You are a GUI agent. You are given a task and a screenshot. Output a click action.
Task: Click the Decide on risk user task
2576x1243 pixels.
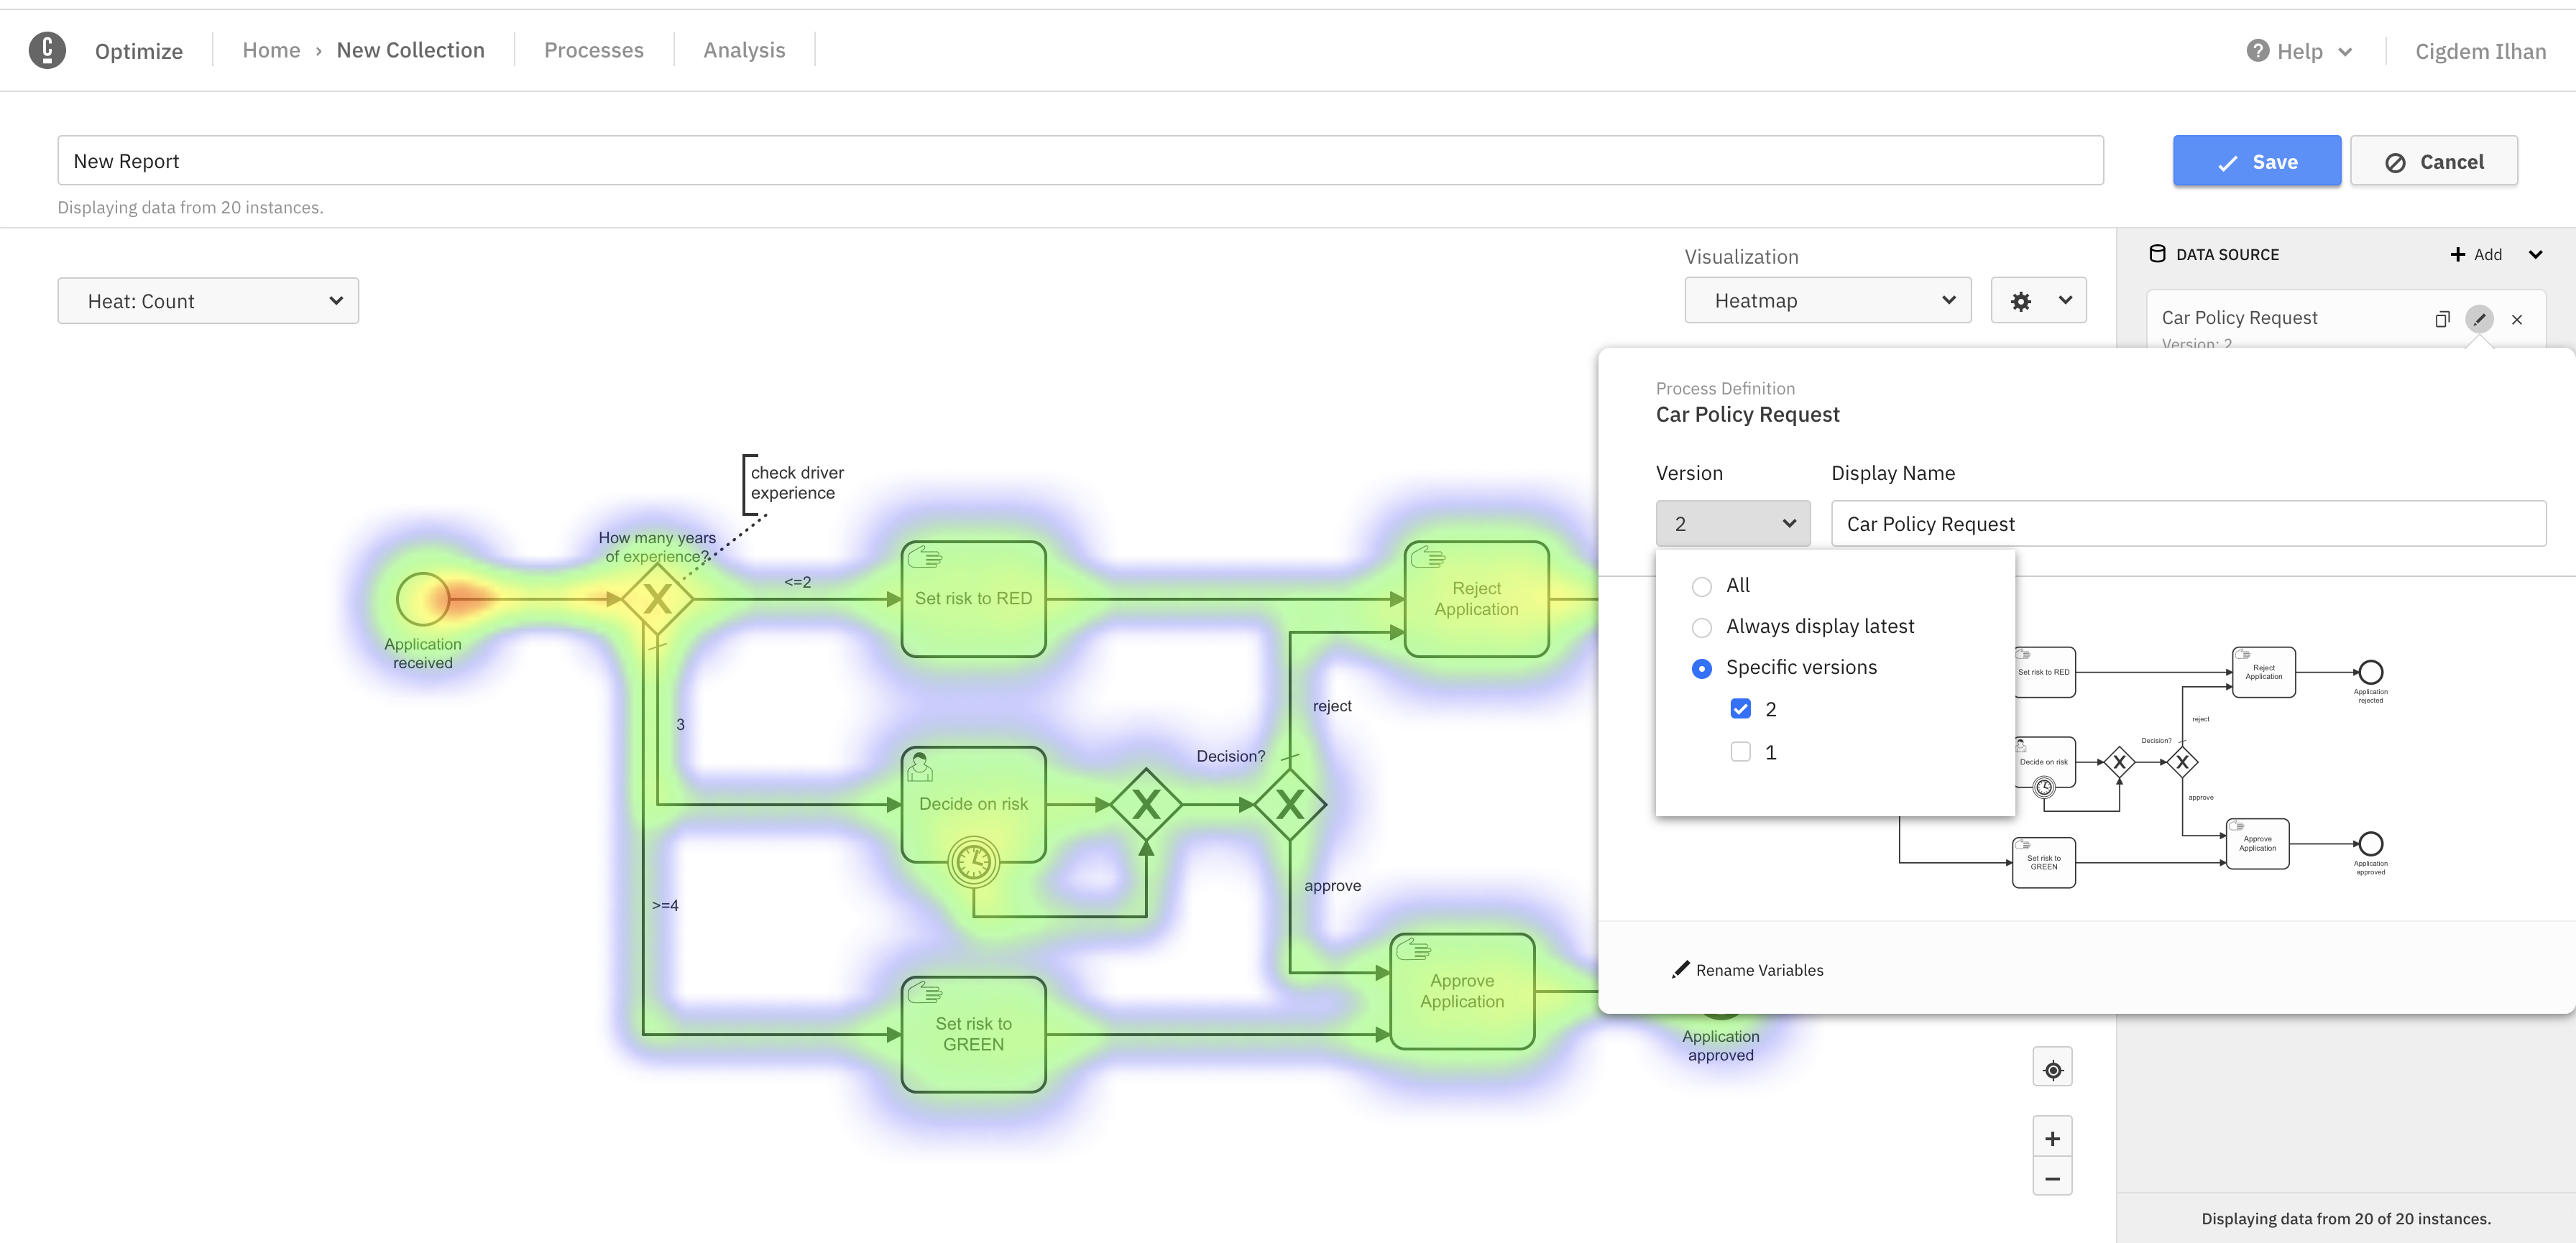[x=973, y=804]
